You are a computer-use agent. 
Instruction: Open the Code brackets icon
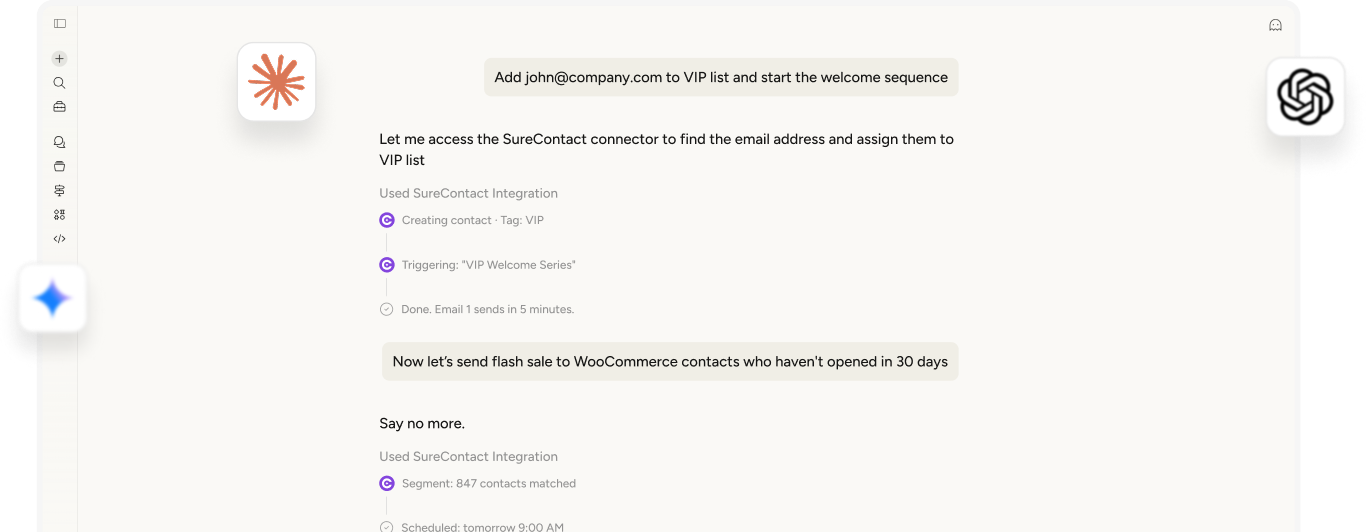point(60,239)
